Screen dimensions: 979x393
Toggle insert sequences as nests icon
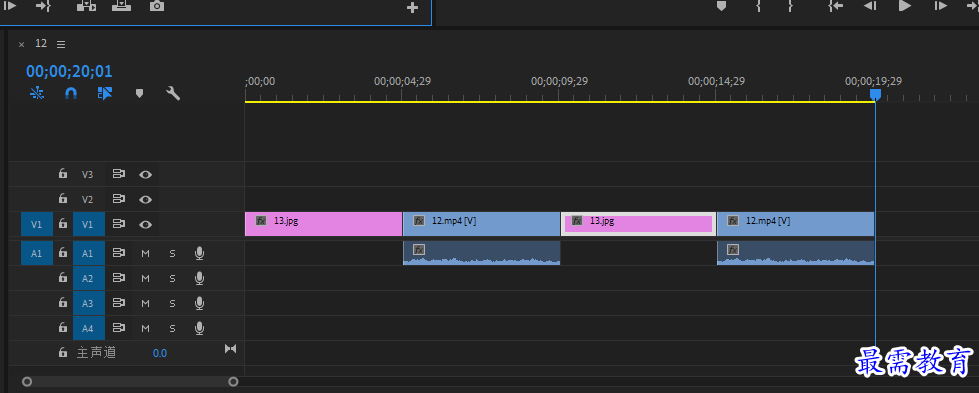37,94
